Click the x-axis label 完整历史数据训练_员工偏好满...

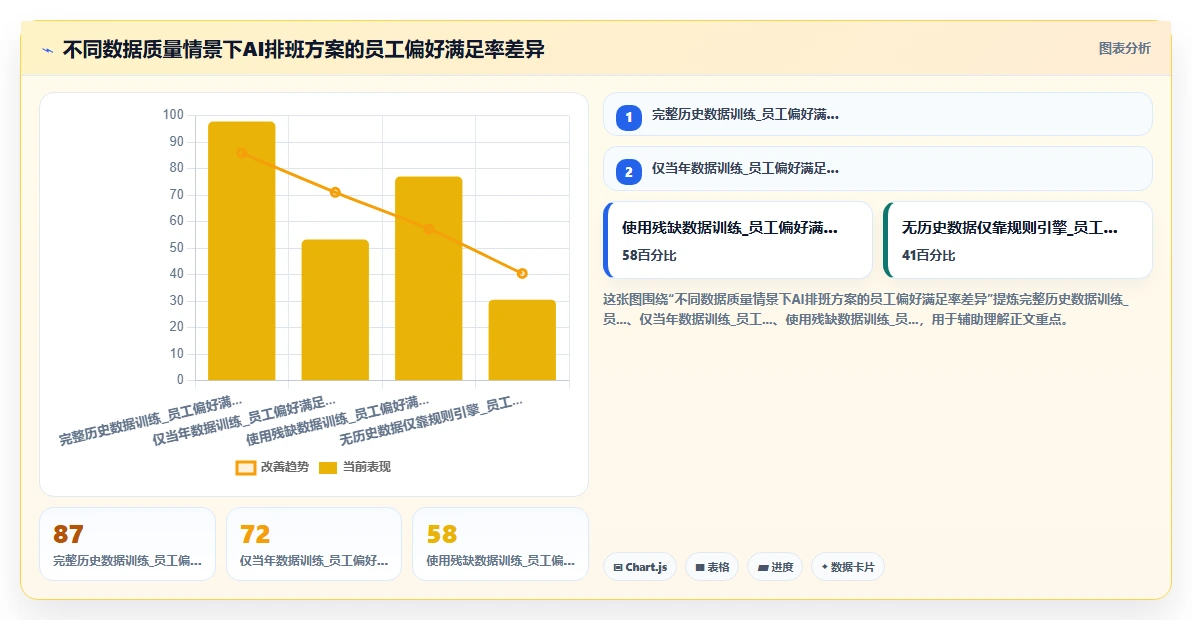[151, 420]
